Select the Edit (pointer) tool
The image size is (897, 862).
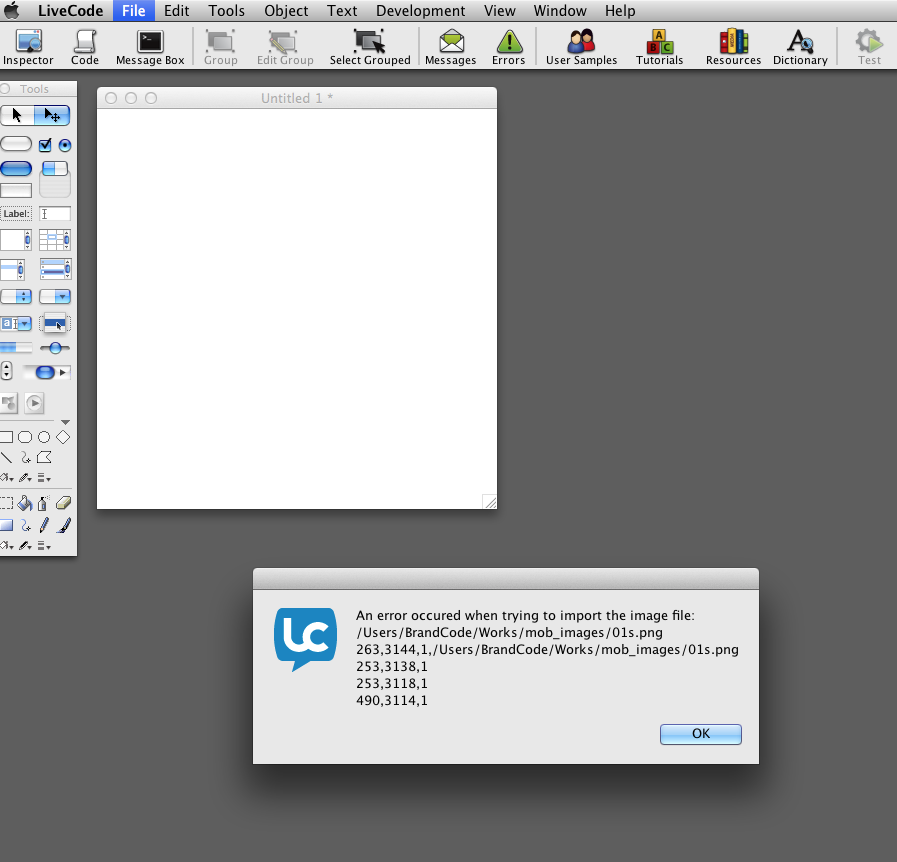(x=52, y=116)
